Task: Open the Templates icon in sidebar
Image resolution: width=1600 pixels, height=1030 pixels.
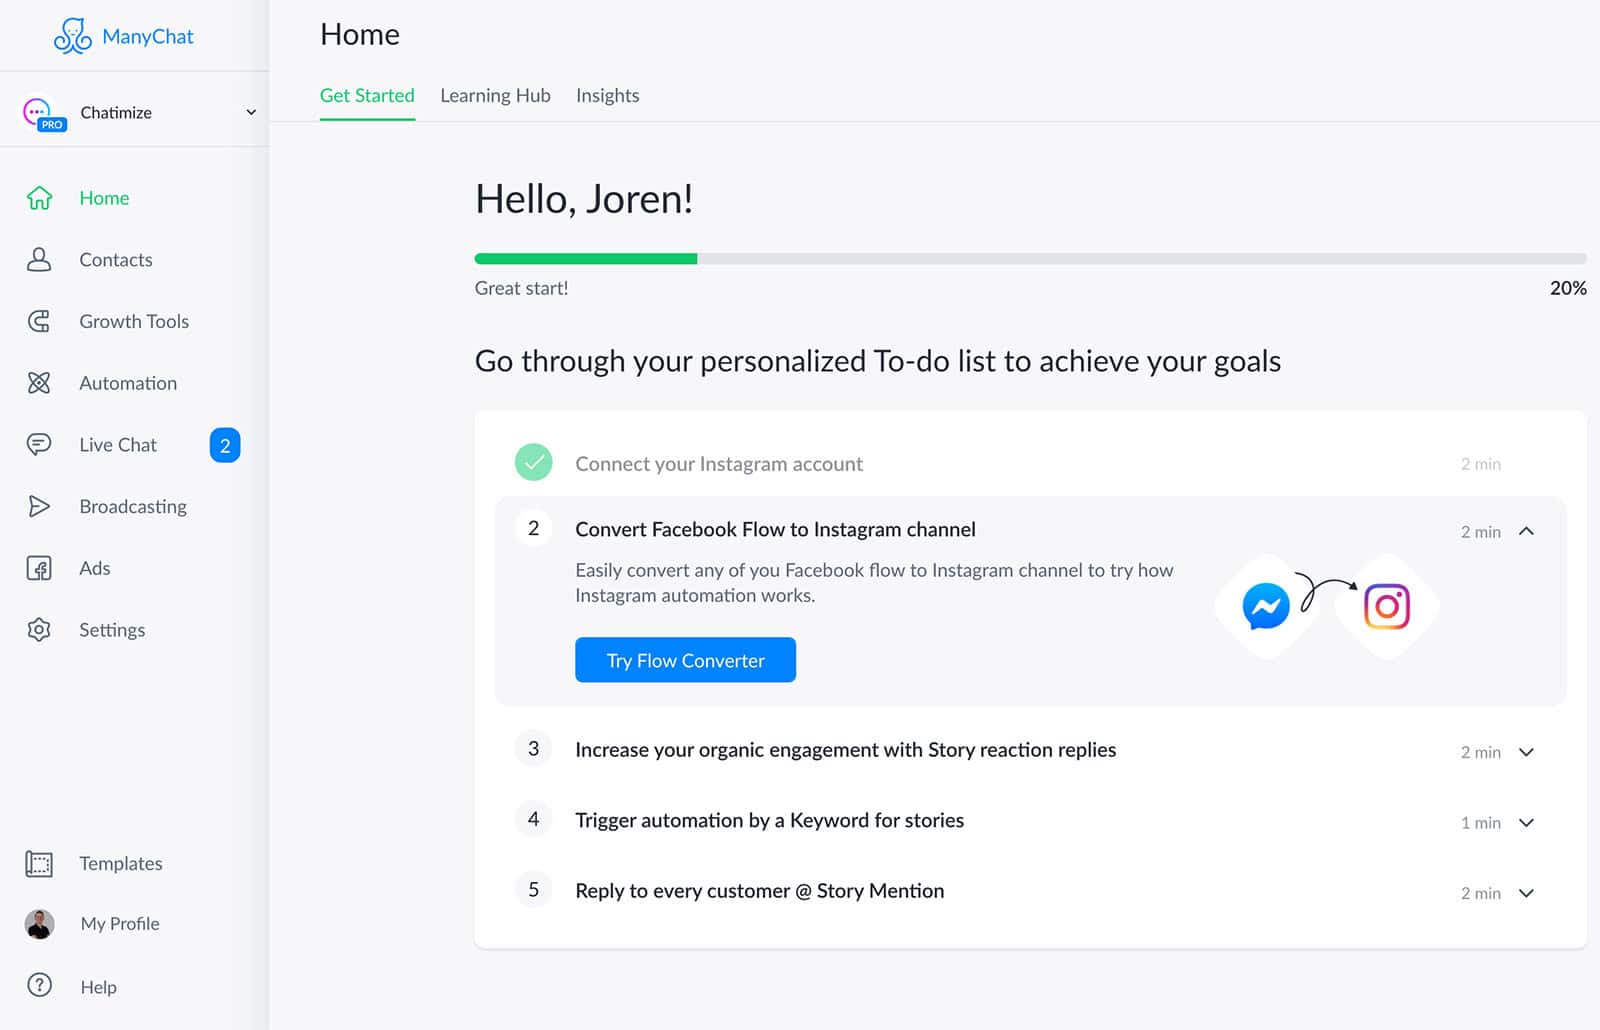Action: [39, 863]
